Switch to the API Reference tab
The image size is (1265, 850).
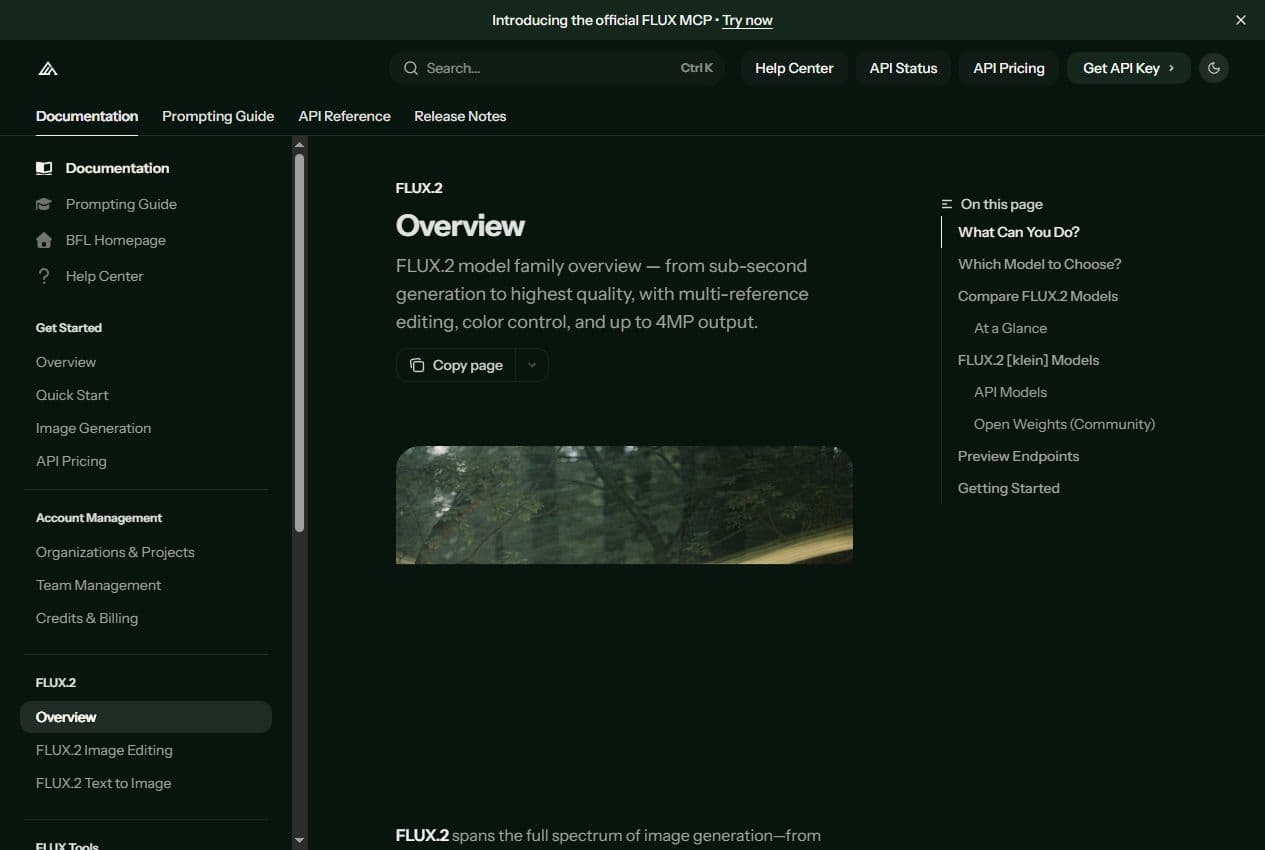344,116
